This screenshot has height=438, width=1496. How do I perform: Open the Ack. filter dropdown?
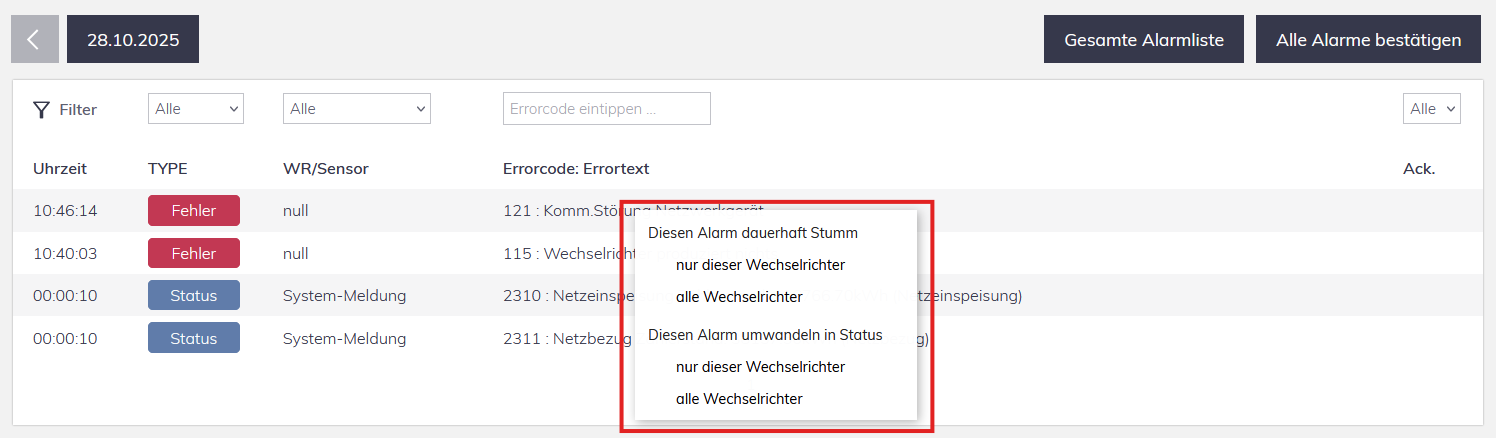coord(1431,109)
